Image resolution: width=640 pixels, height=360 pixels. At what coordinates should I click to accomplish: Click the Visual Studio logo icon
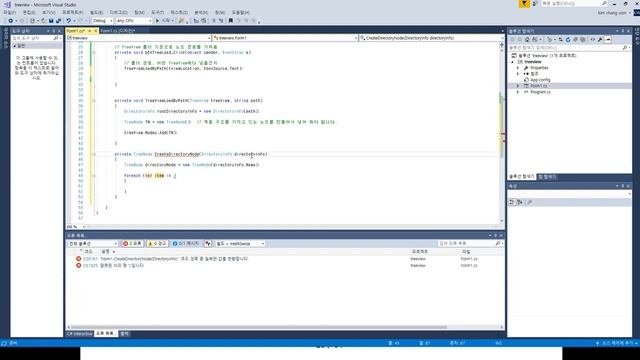click(x=7, y=4)
